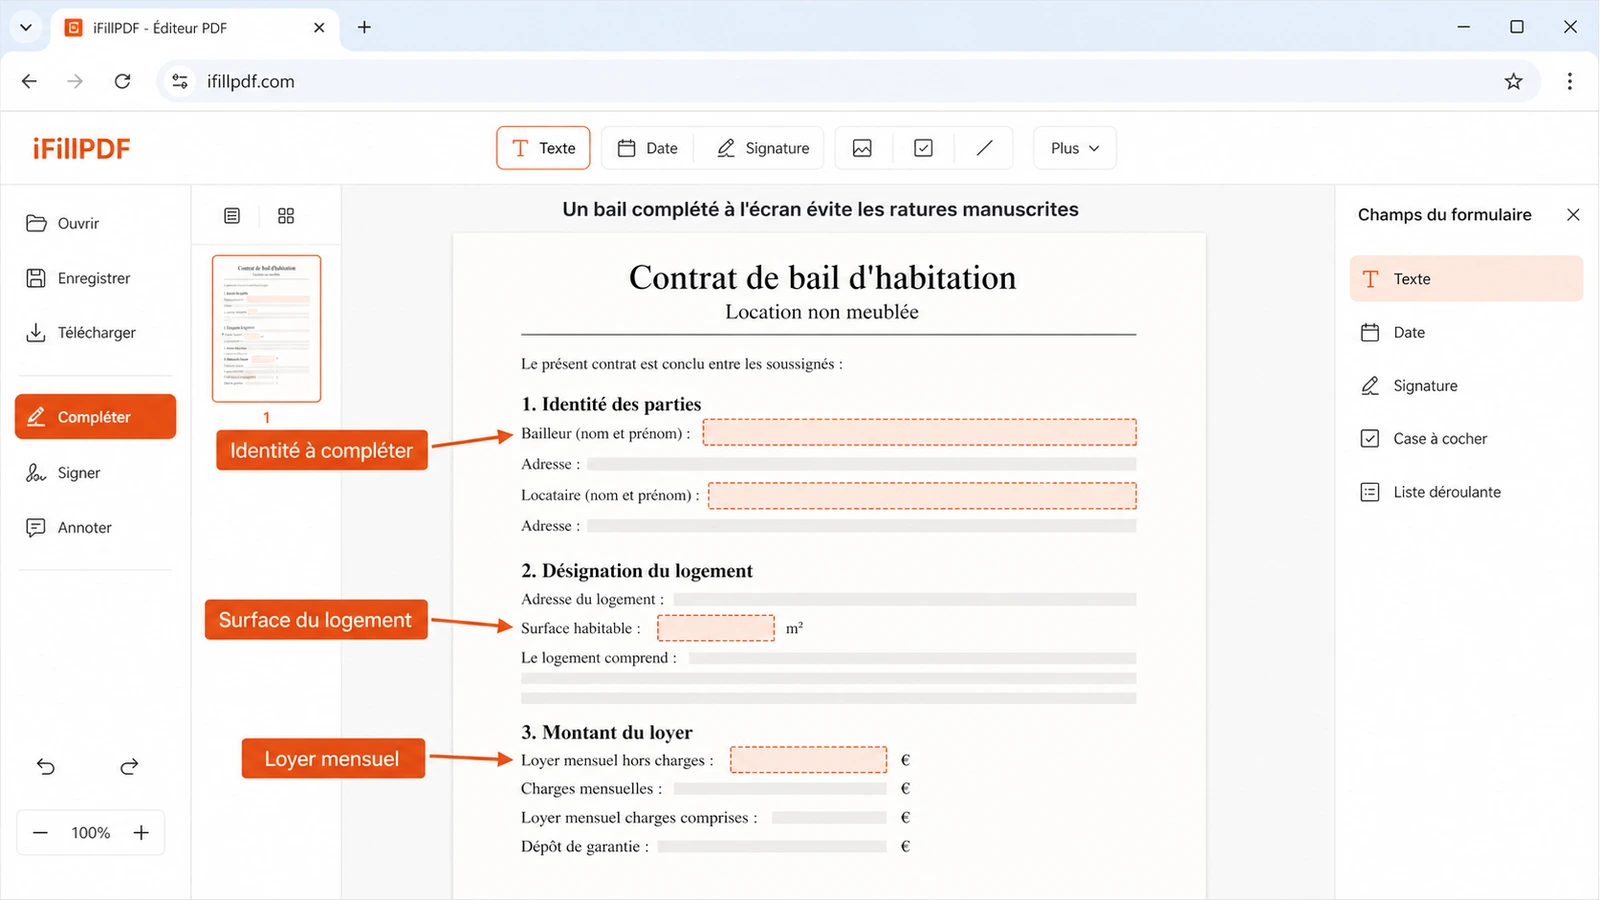Open a file with Ouvrir

(62, 223)
